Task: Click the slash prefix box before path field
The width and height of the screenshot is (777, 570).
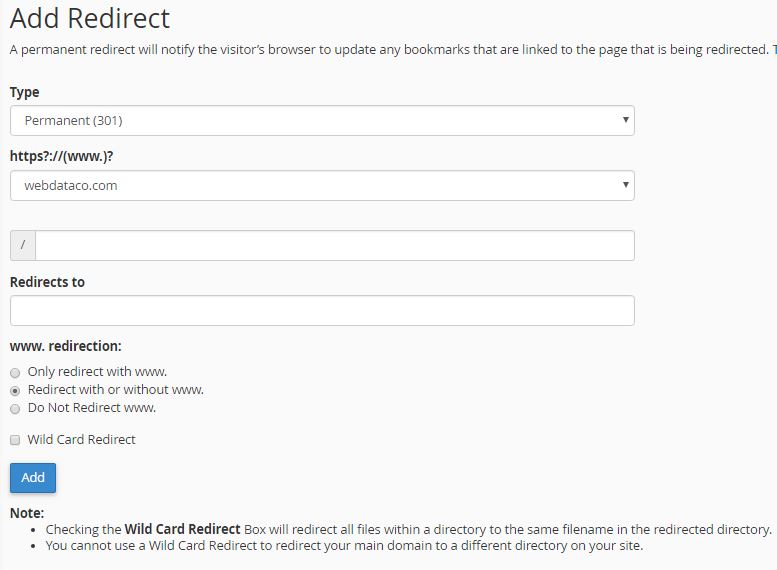Action: [x=22, y=246]
